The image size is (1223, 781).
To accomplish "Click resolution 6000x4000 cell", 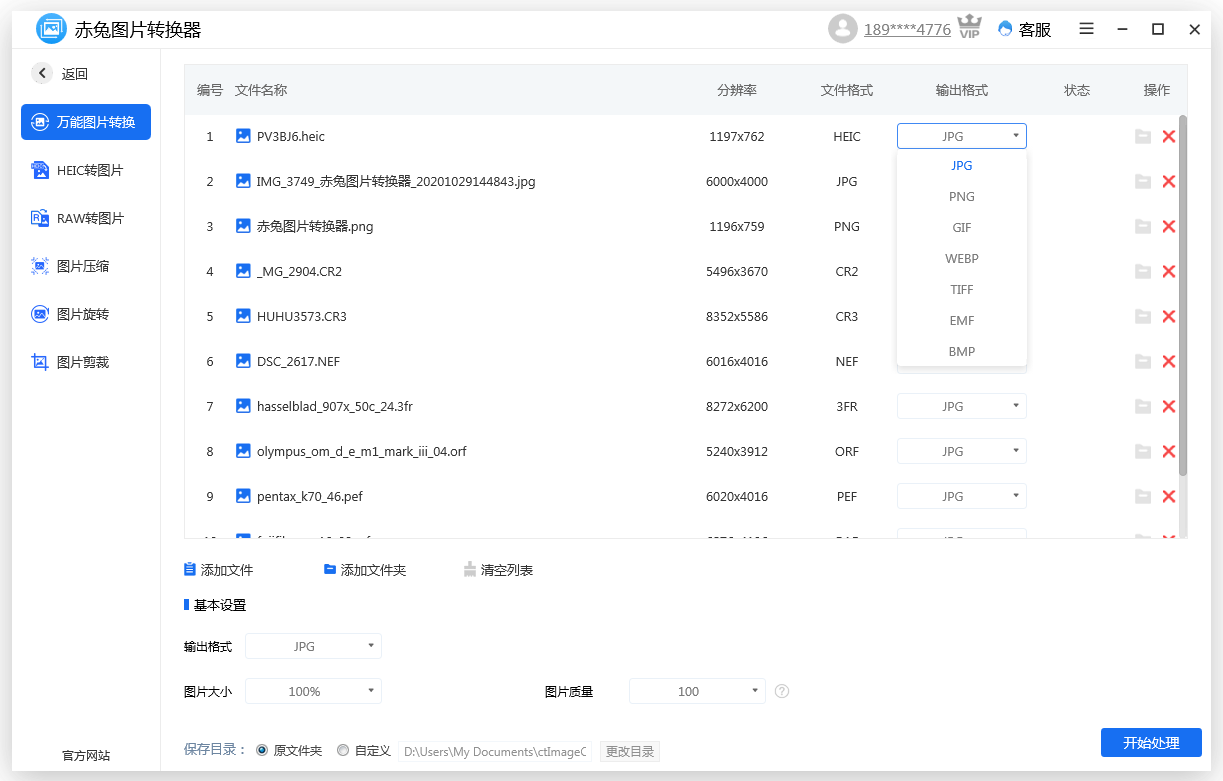I will pyautogui.click(x=737, y=181).
